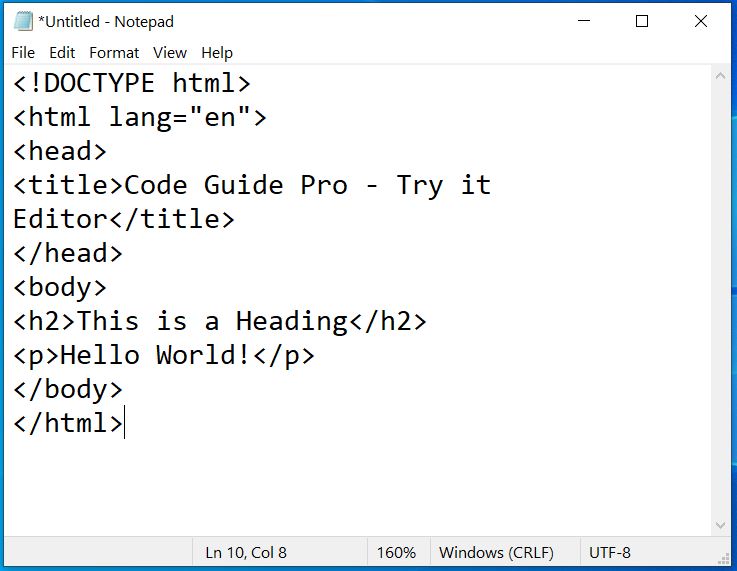Click the closing </head> tag line
This screenshot has width=737, height=571.
(68, 253)
